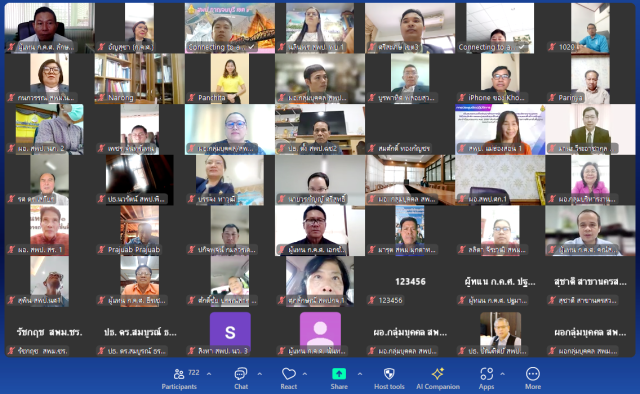This screenshot has width=640, height=394.
Task: Click muted mic icon on Prajuab Prajuab tile
Action: click(102, 249)
